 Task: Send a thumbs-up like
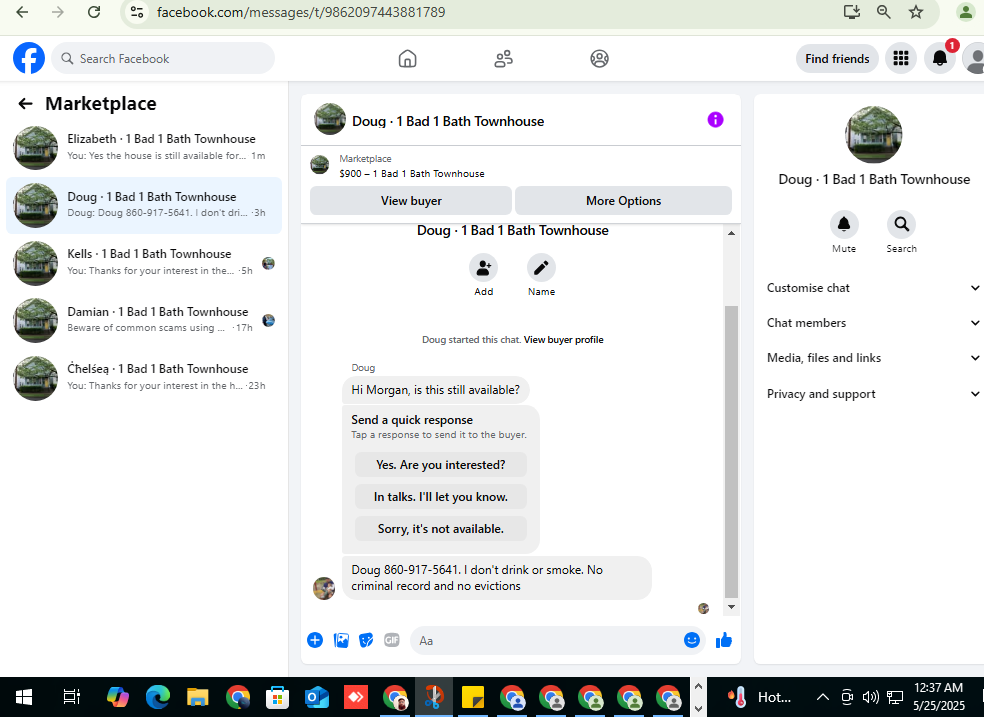click(724, 640)
